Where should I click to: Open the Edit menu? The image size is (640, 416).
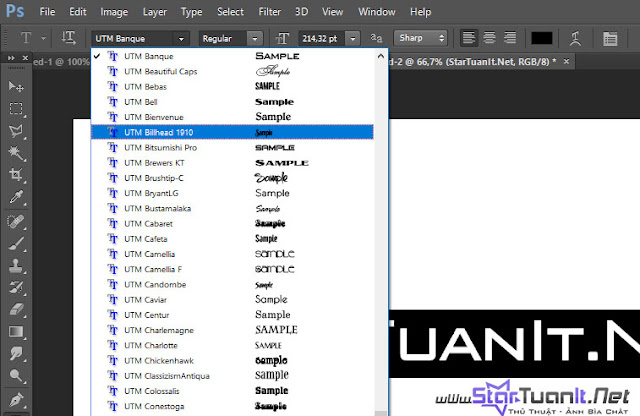tap(78, 12)
